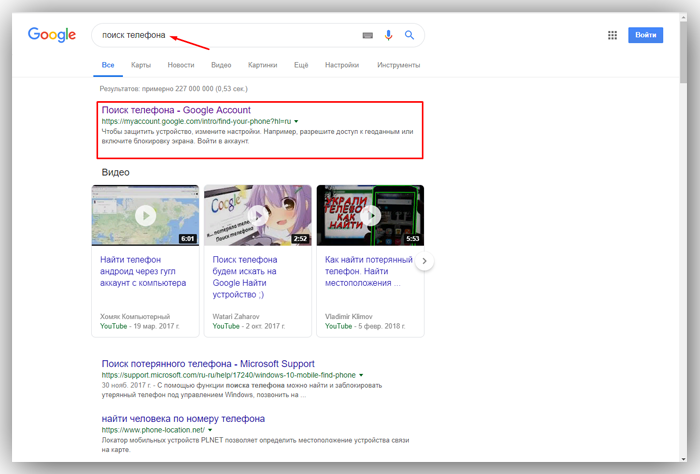This screenshot has width=700, height=474.
Task: Play the stolen phone video 5:53
Action: coord(370,216)
